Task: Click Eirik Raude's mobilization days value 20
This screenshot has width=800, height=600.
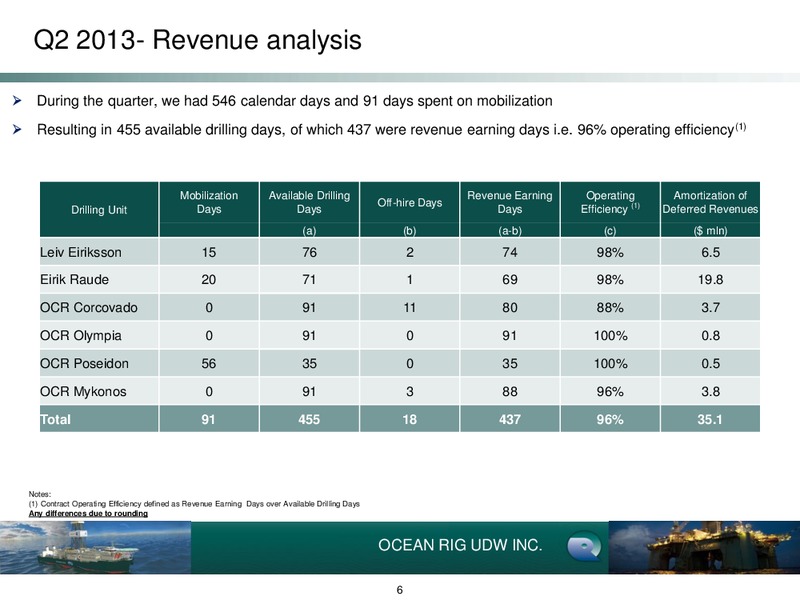Action: [x=209, y=280]
